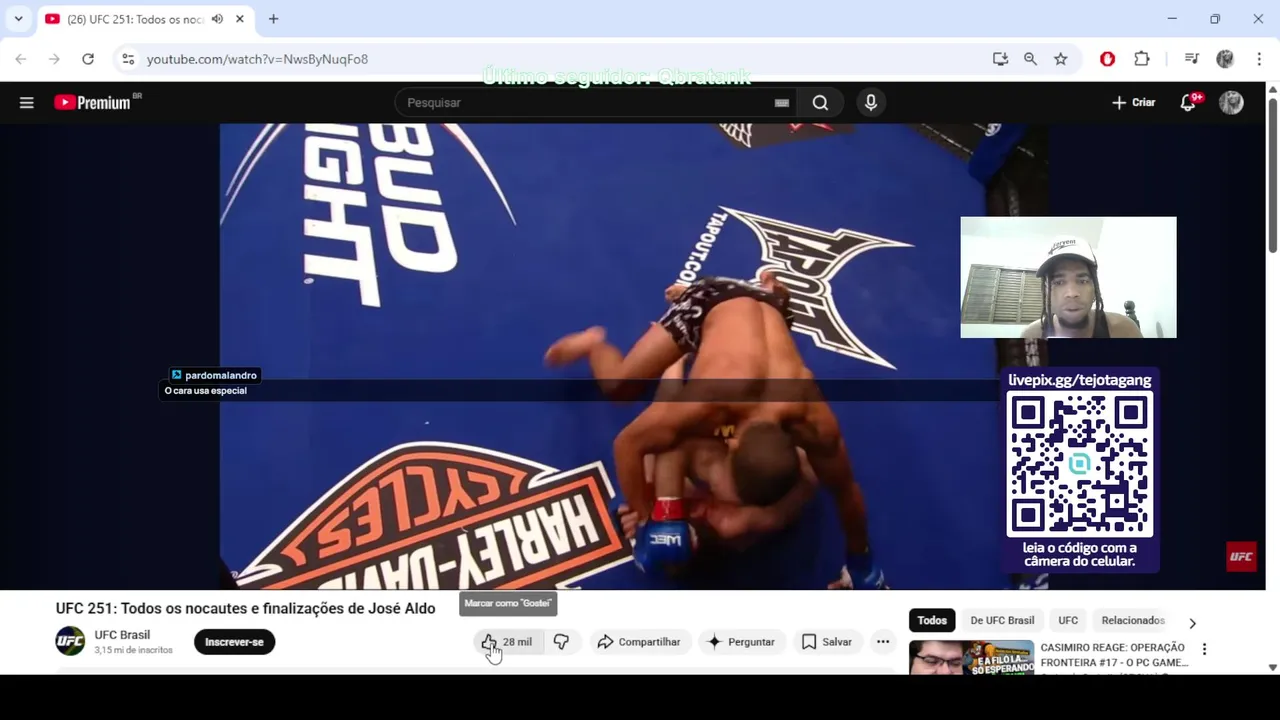The image size is (1280, 720).
Task: Click the search magnifier button
Action: 820,102
